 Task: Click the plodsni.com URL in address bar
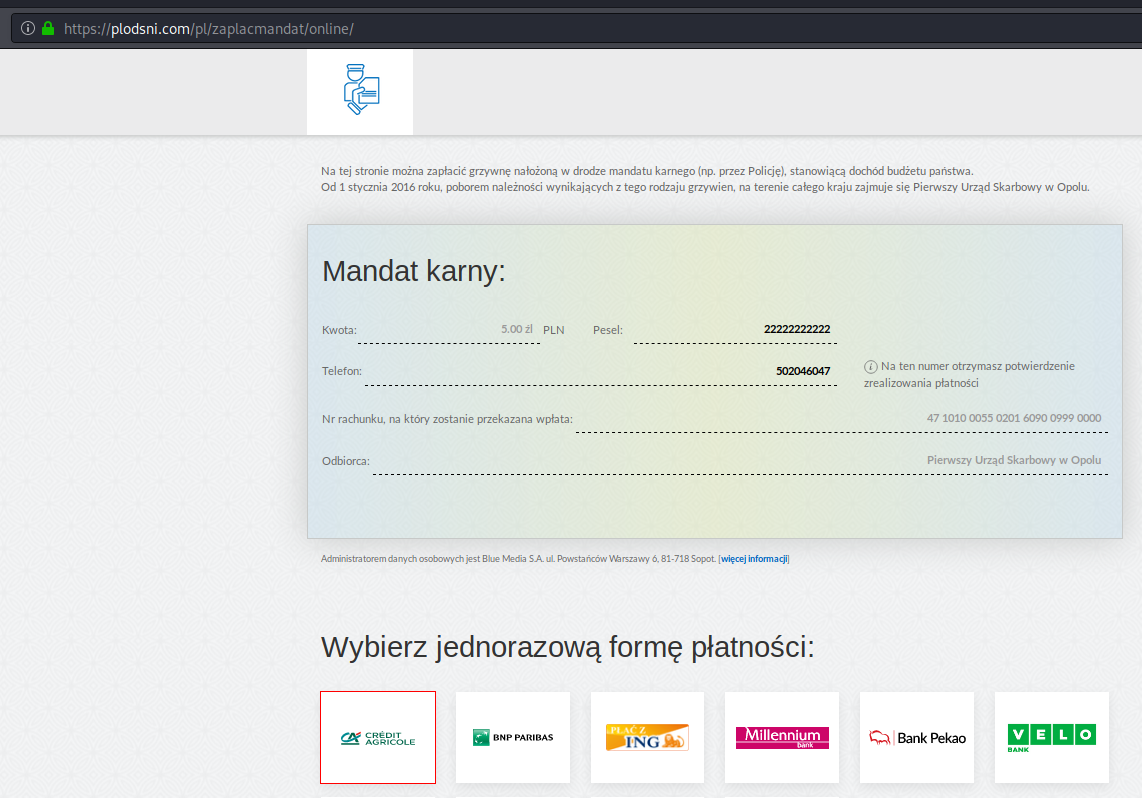[208, 28]
